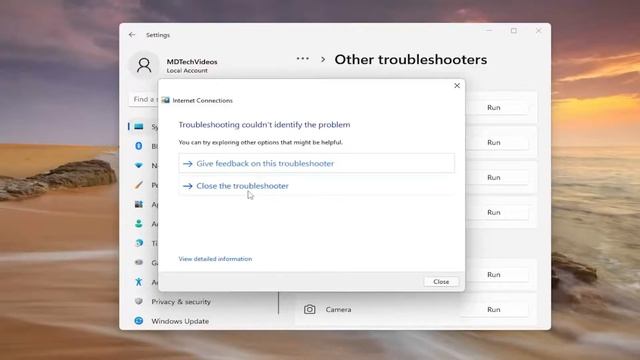Click the Run button just above Camera row
Image resolution: width=640 pixels, height=360 pixels.
(x=493, y=275)
